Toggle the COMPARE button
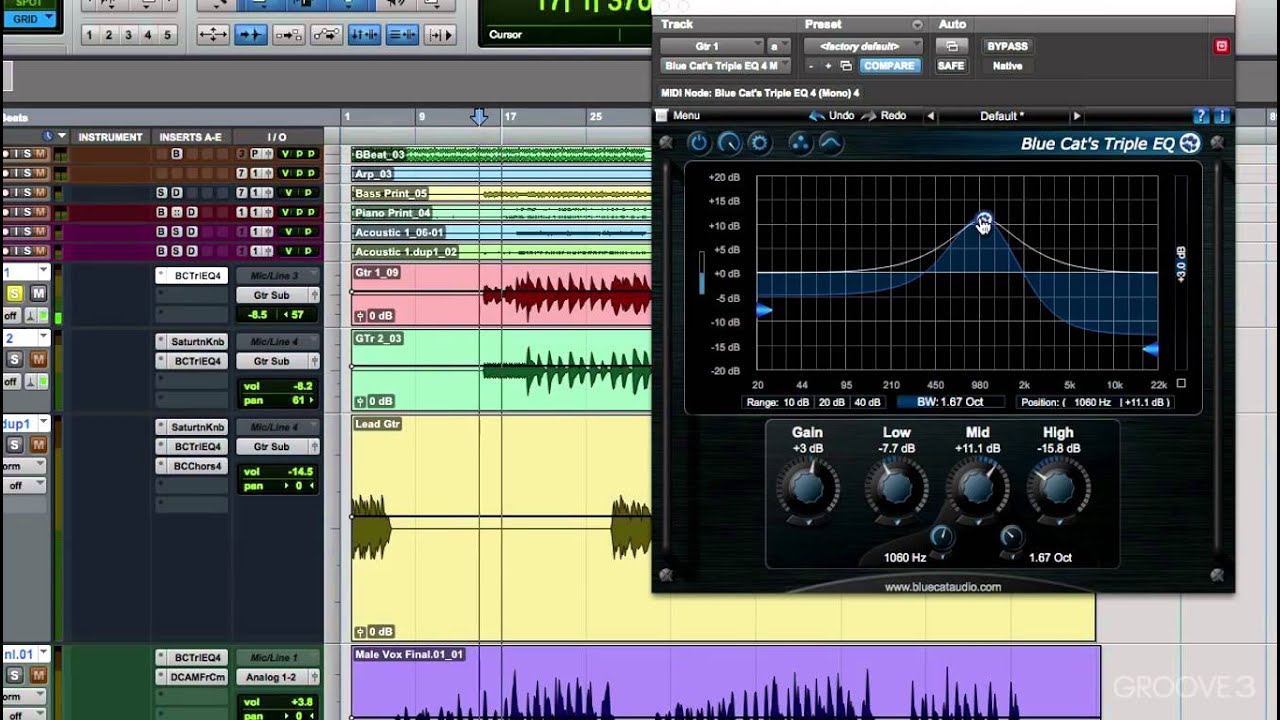 tap(889, 66)
